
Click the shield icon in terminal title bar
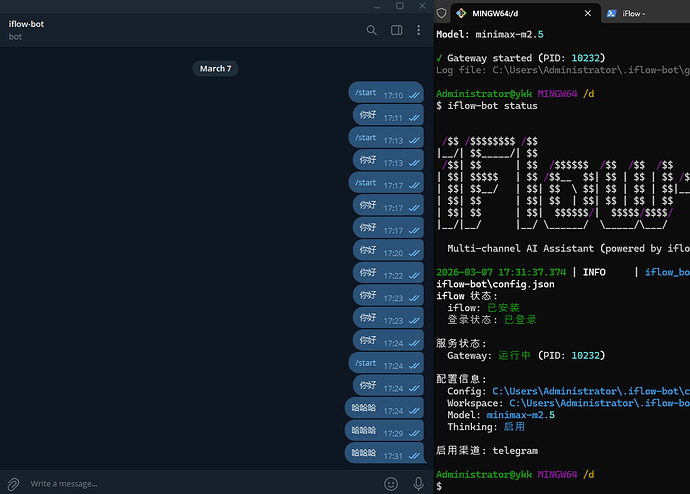pos(441,13)
